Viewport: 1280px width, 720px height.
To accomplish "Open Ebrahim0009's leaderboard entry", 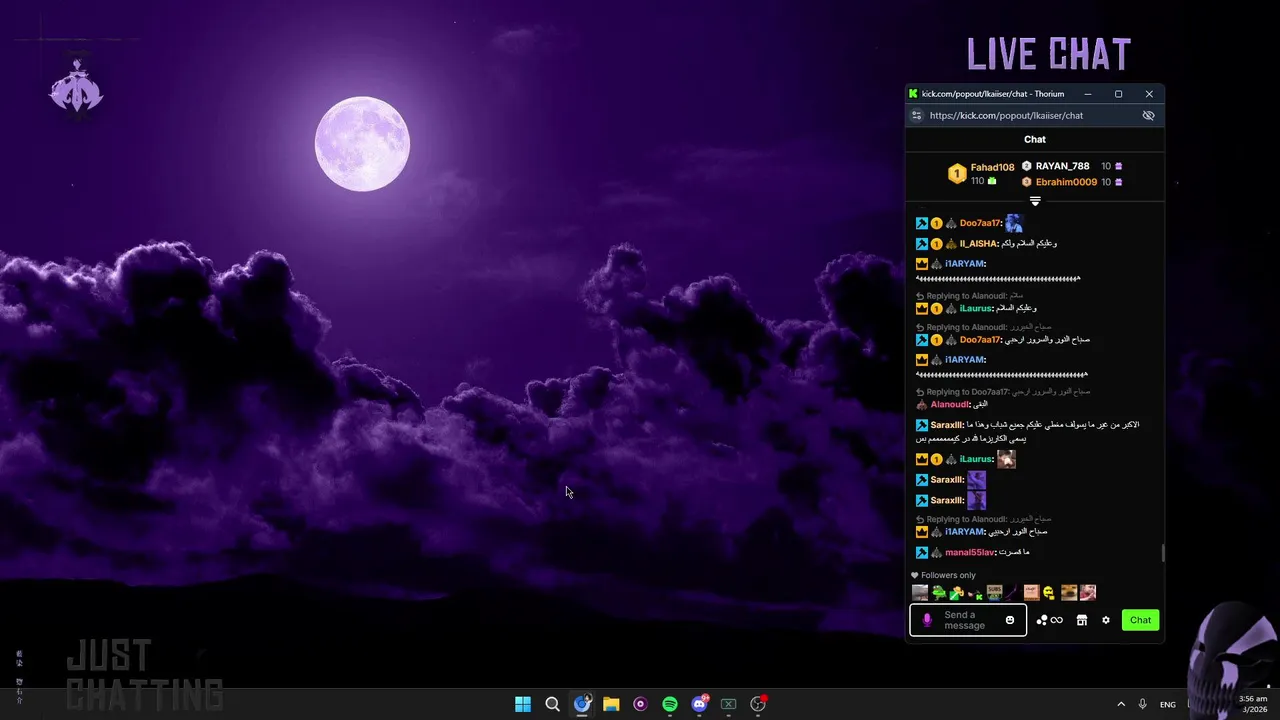I will tap(1066, 182).
